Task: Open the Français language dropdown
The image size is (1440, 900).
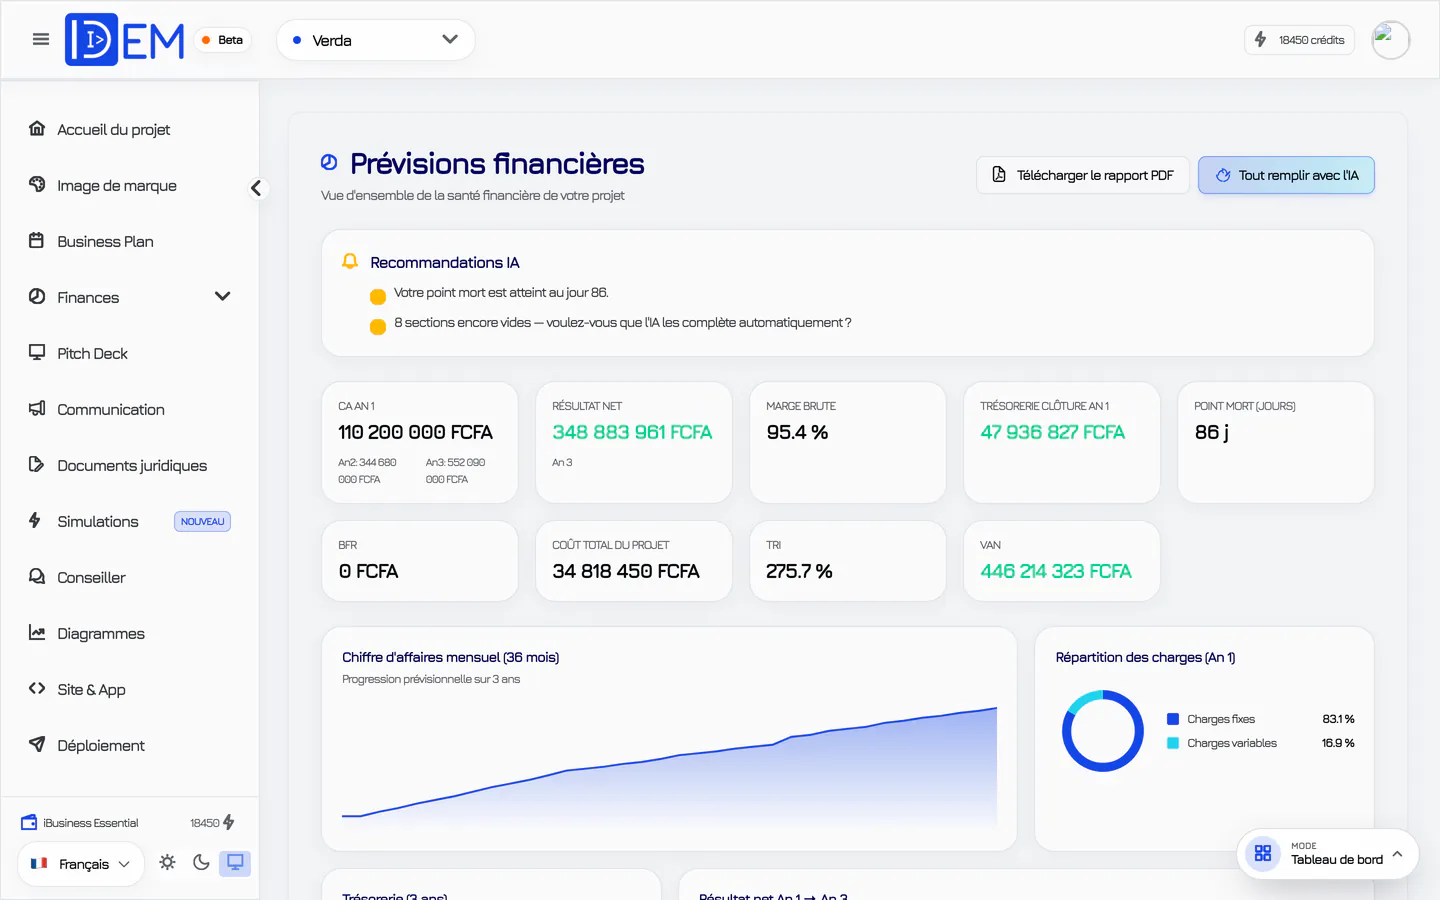Action: [x=81, y=864]
